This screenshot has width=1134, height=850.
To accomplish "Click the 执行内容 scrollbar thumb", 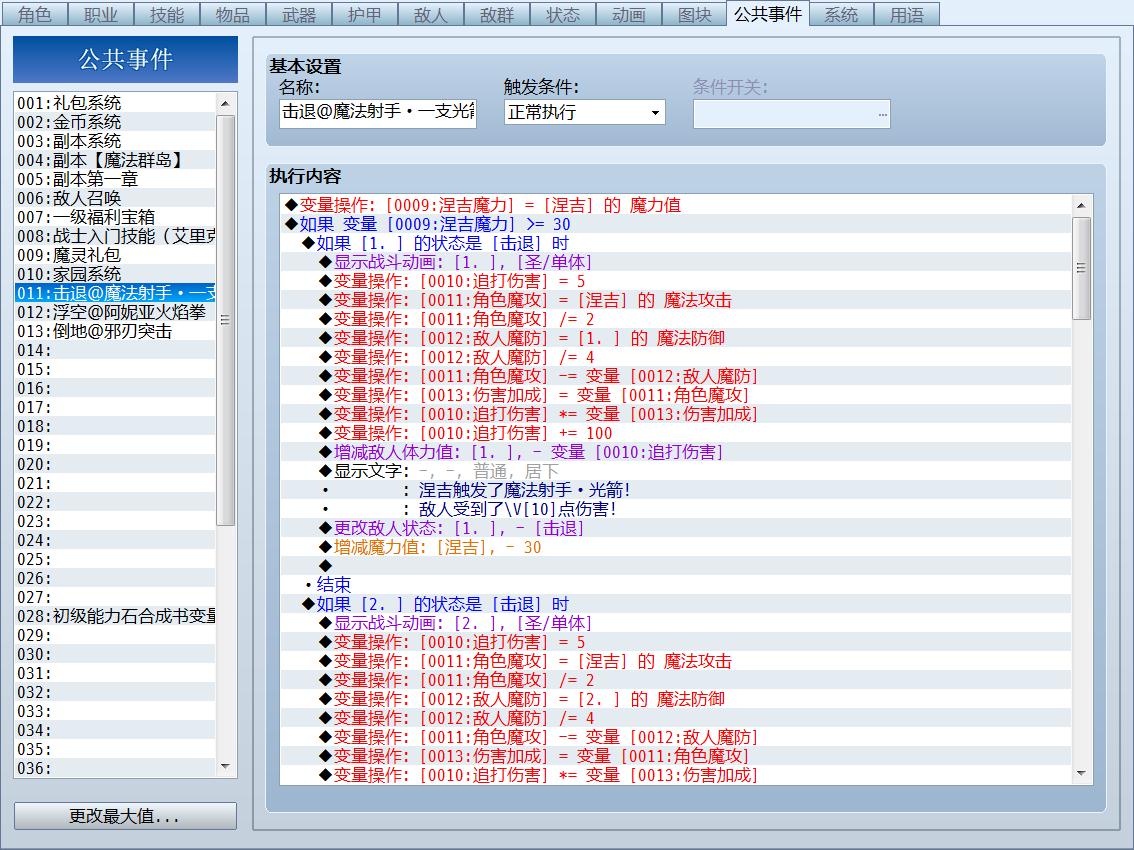I will [x=1081, y=268].
